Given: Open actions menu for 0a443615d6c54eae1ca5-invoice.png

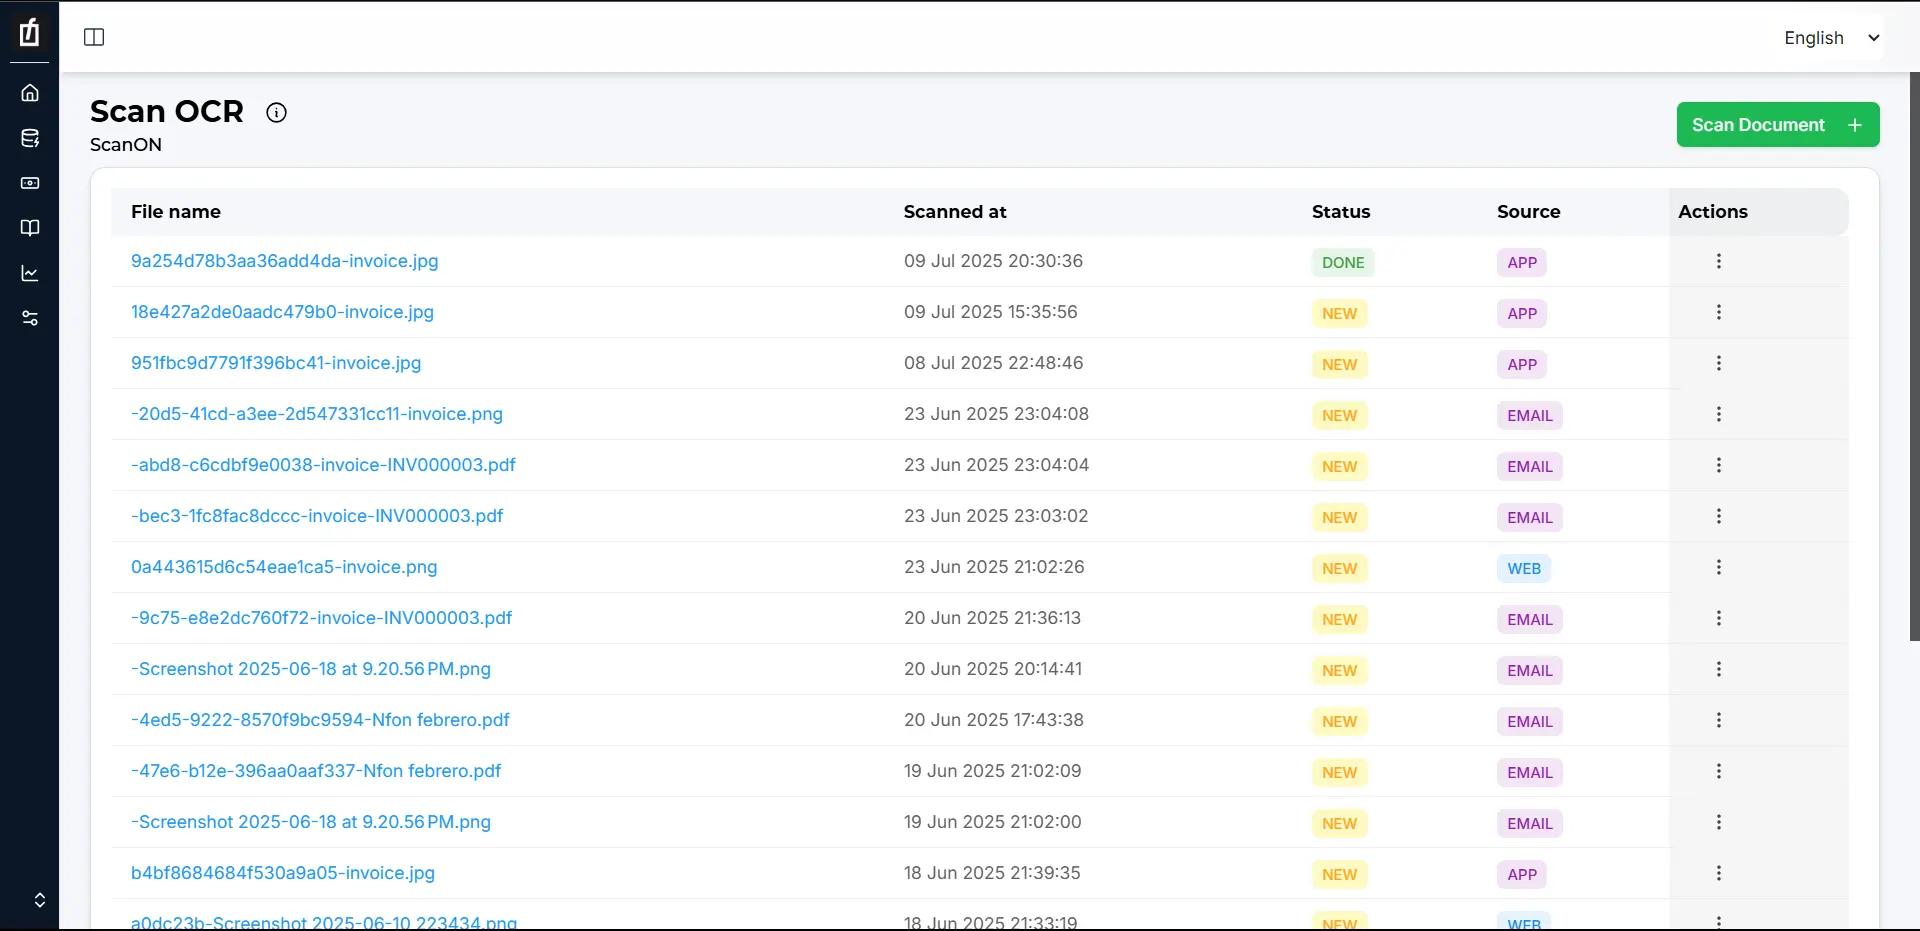Looking at the screenshot, I should pyautogui.click(x=1718, y=567).
